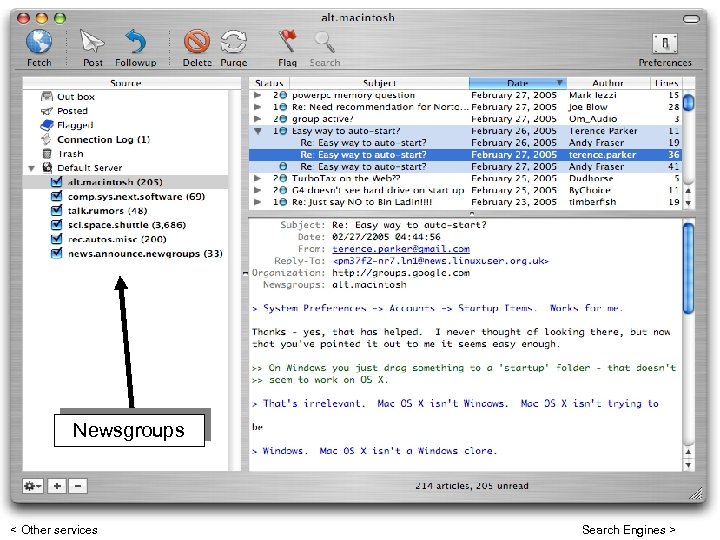Toggle news.announce.newgroups checkbox

[x=56, y=253]
